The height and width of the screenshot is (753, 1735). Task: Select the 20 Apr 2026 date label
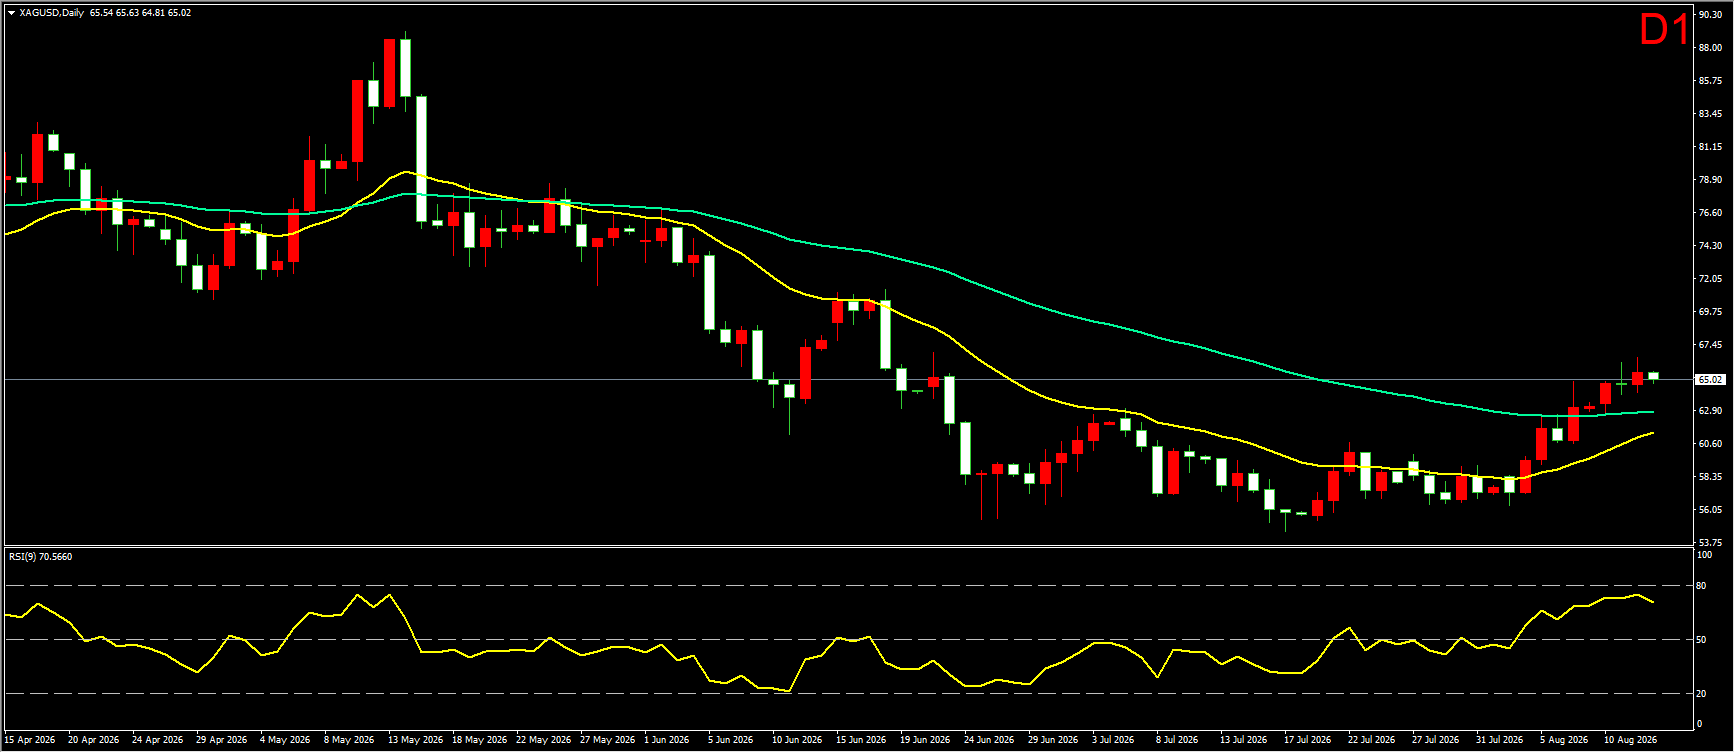pyautogui.click(x=94, y=741)
